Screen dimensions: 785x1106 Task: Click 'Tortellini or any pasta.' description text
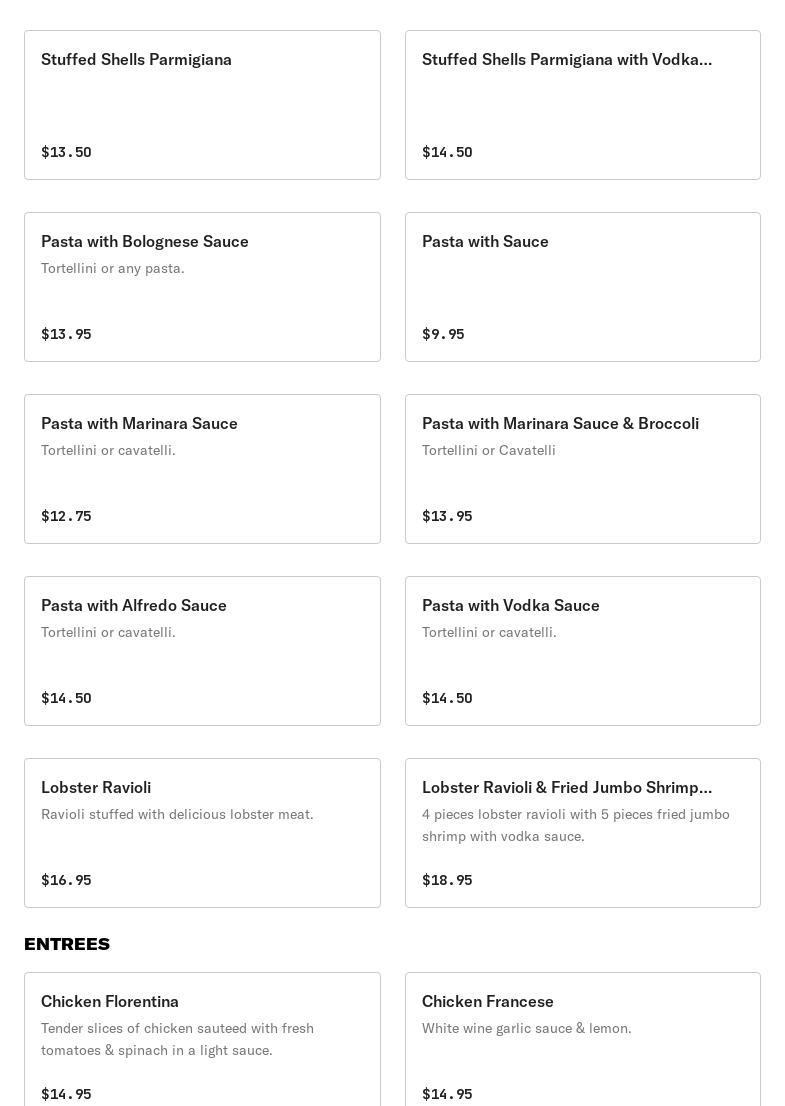[x=113, y=268]
